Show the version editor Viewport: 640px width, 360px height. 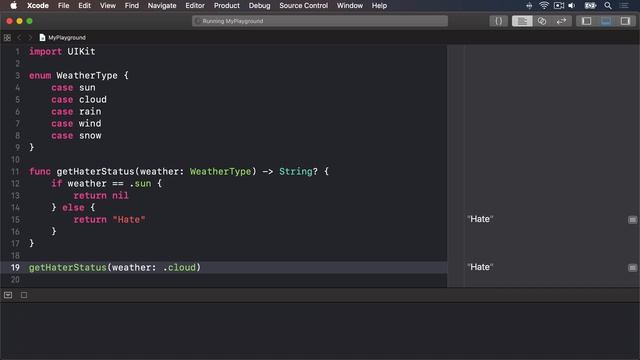[x=561, y=21]
